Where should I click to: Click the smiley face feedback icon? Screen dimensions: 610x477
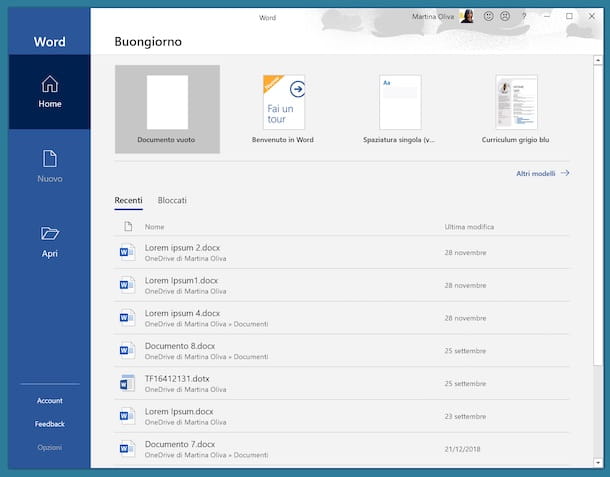tap(489, 16)
